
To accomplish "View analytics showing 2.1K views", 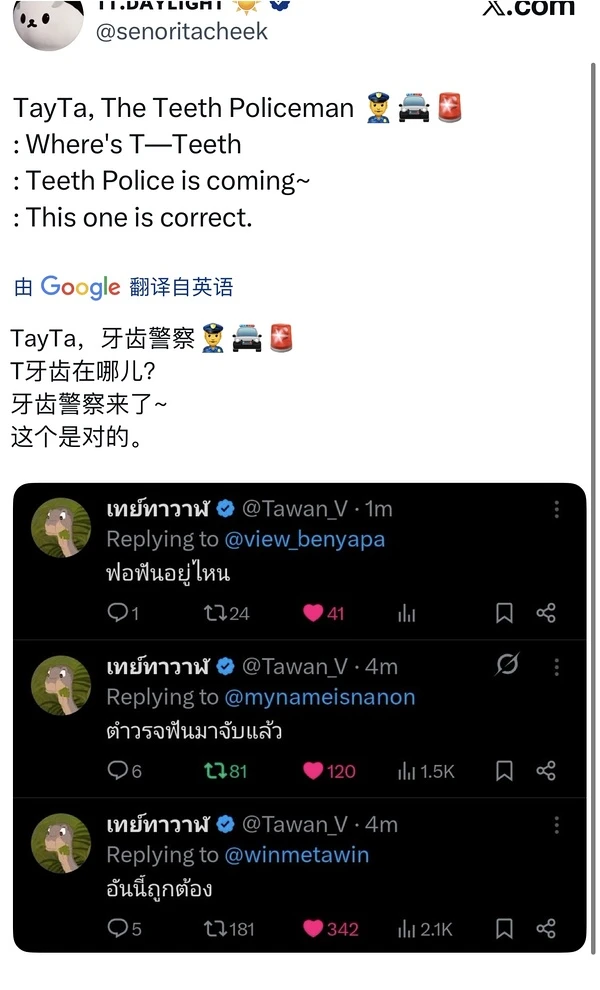I will click(x=425, y=928).
